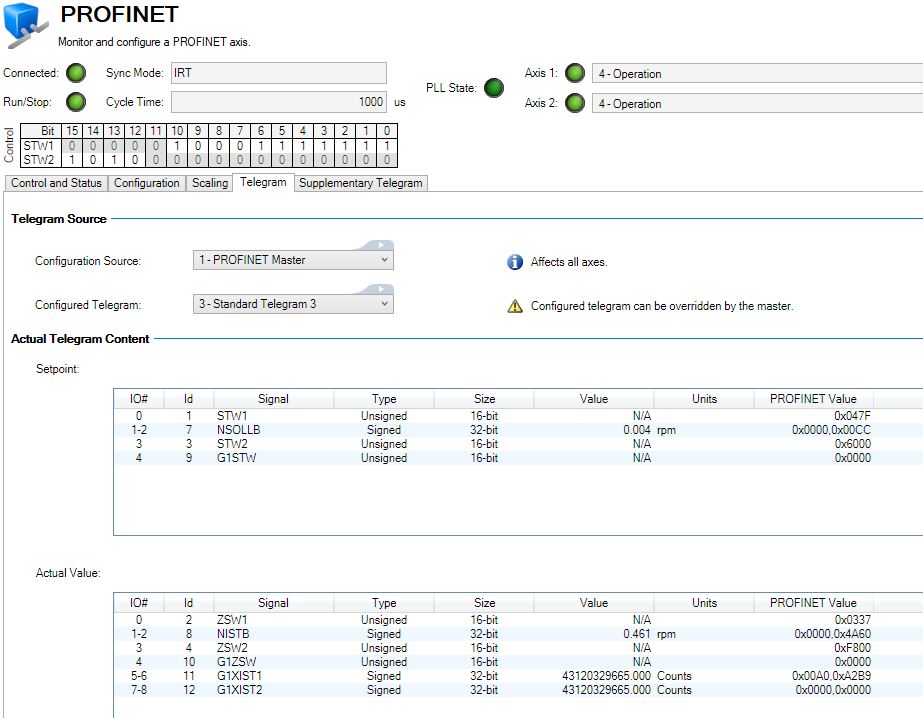The image size is (923, 718).
Task: Open the Supplementary Telegram tab
Action: 361,183
